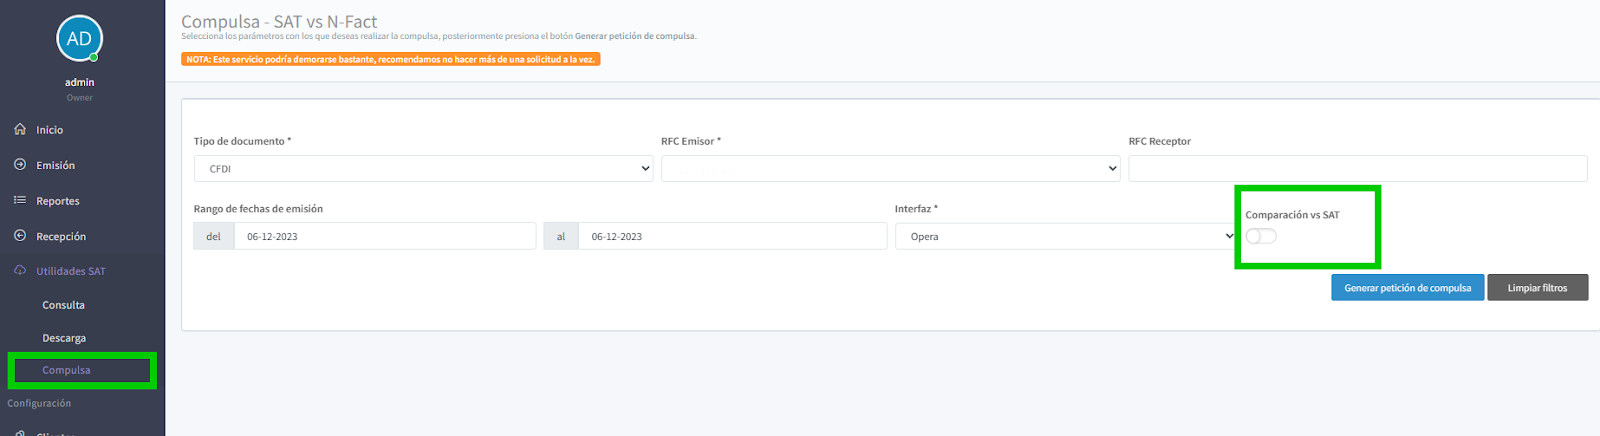
Task: Open the Reportes menu
Action: point(58,201)
